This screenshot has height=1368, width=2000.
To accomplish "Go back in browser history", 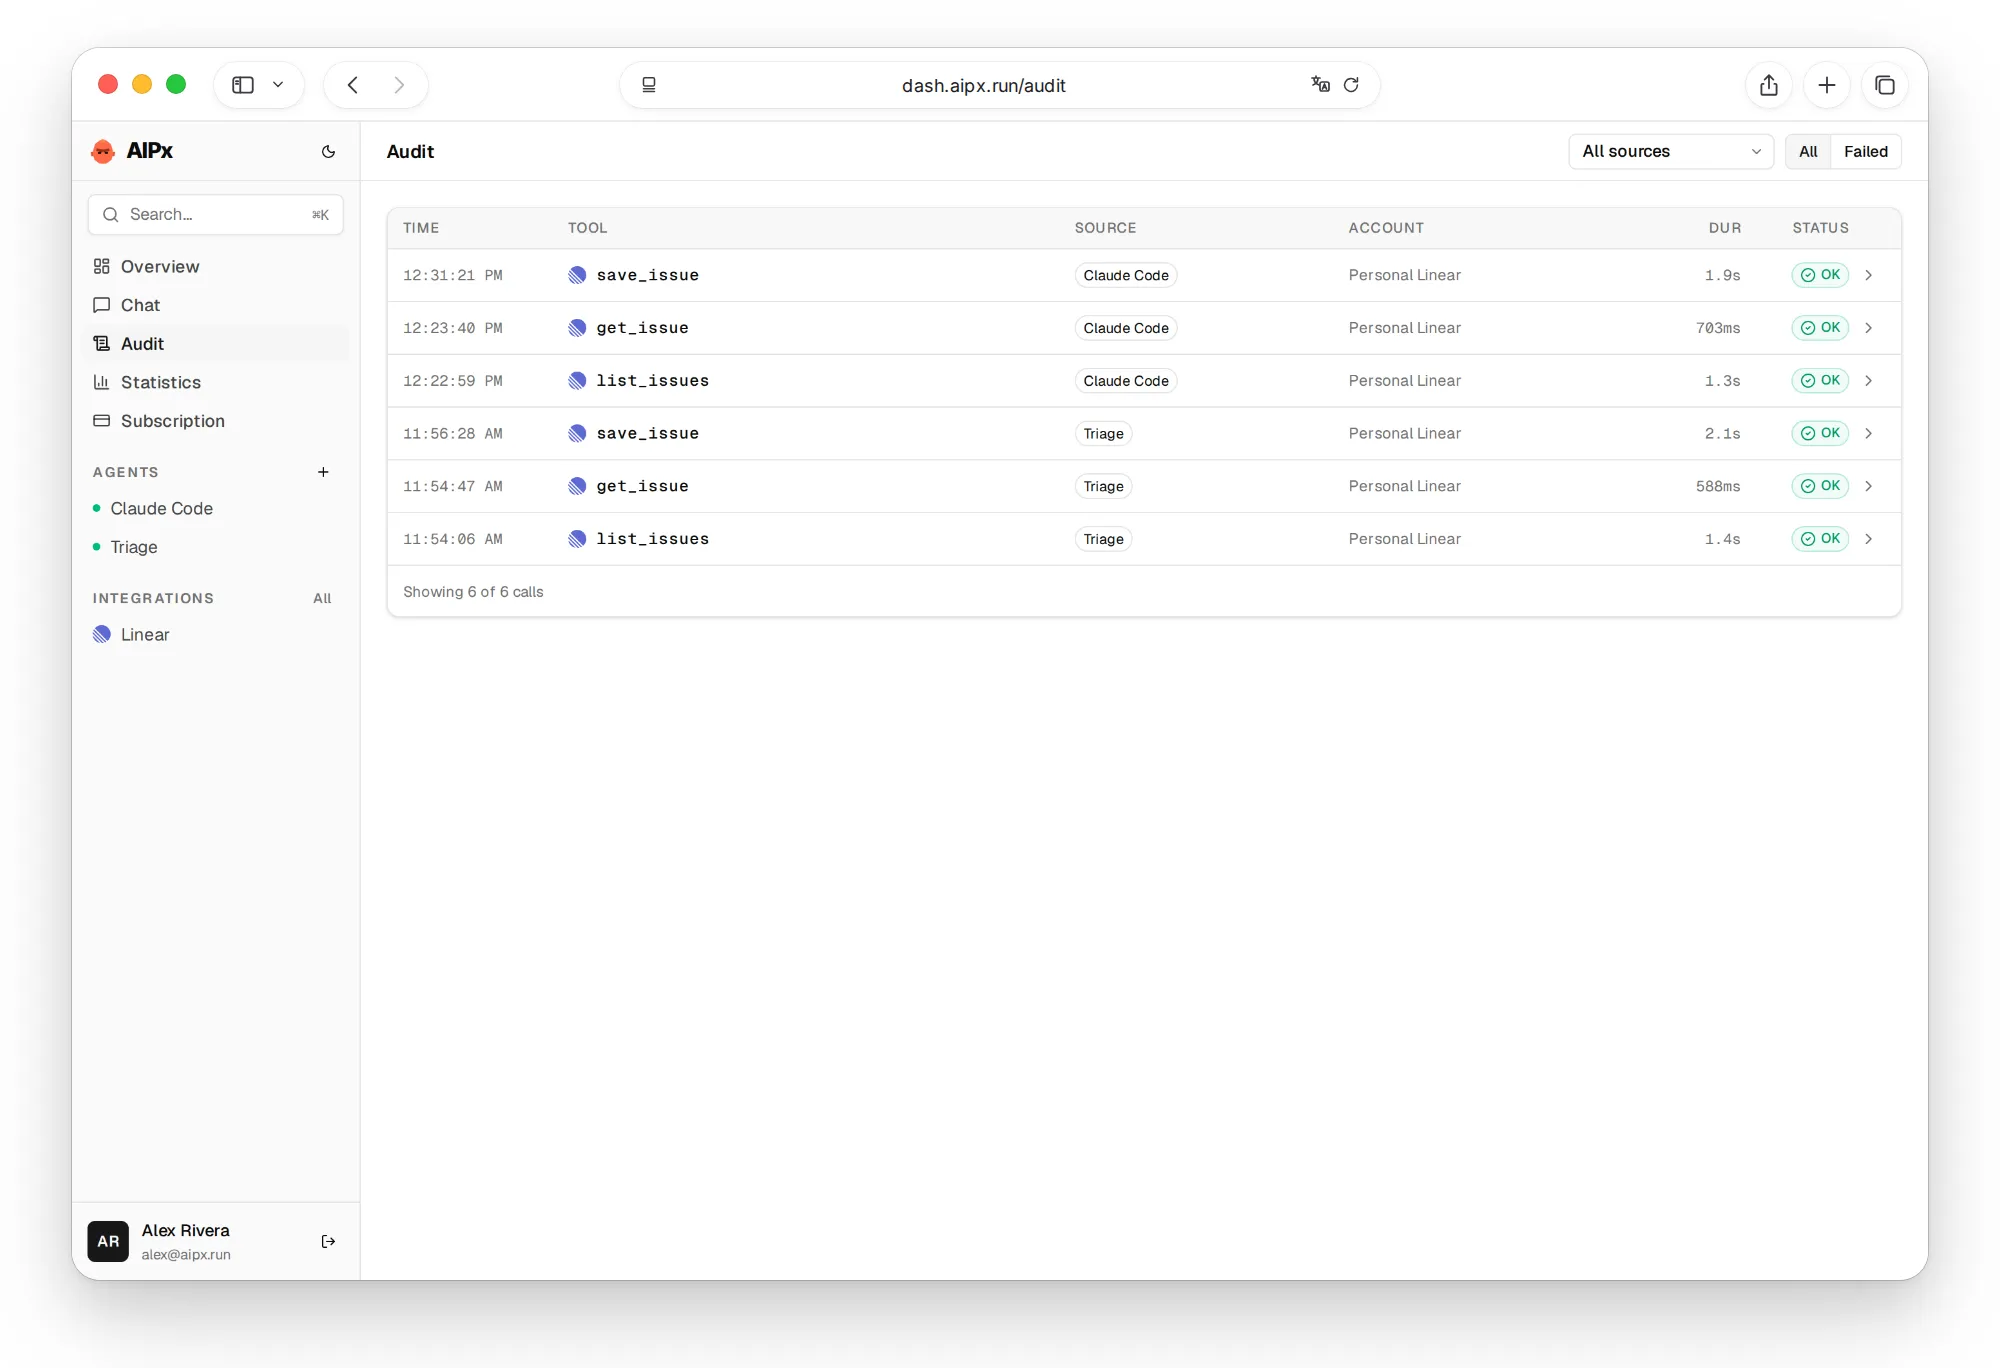I will point(353,85).
